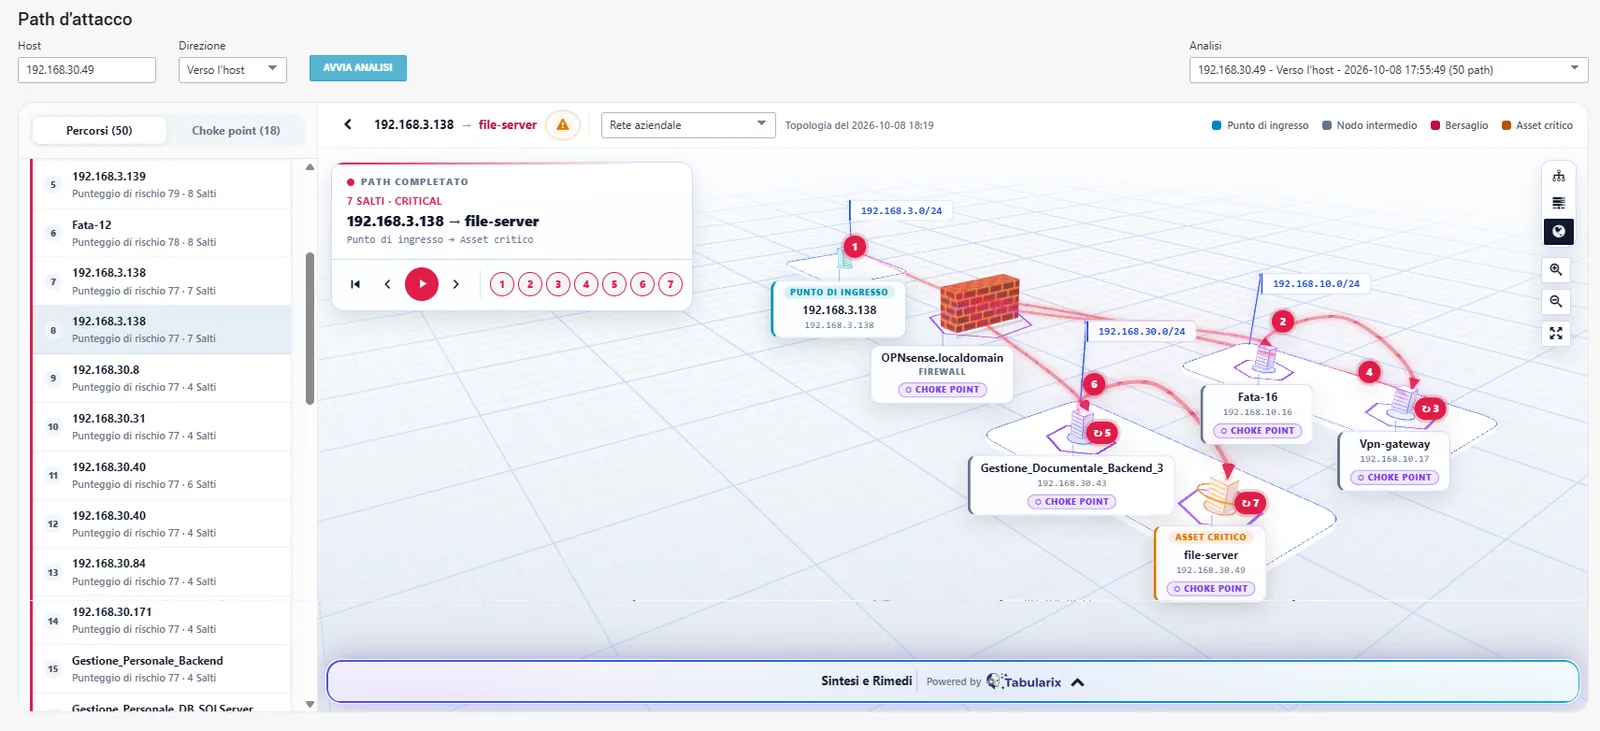
Task: Click the file-server asset critico card
Action: 1211,562
